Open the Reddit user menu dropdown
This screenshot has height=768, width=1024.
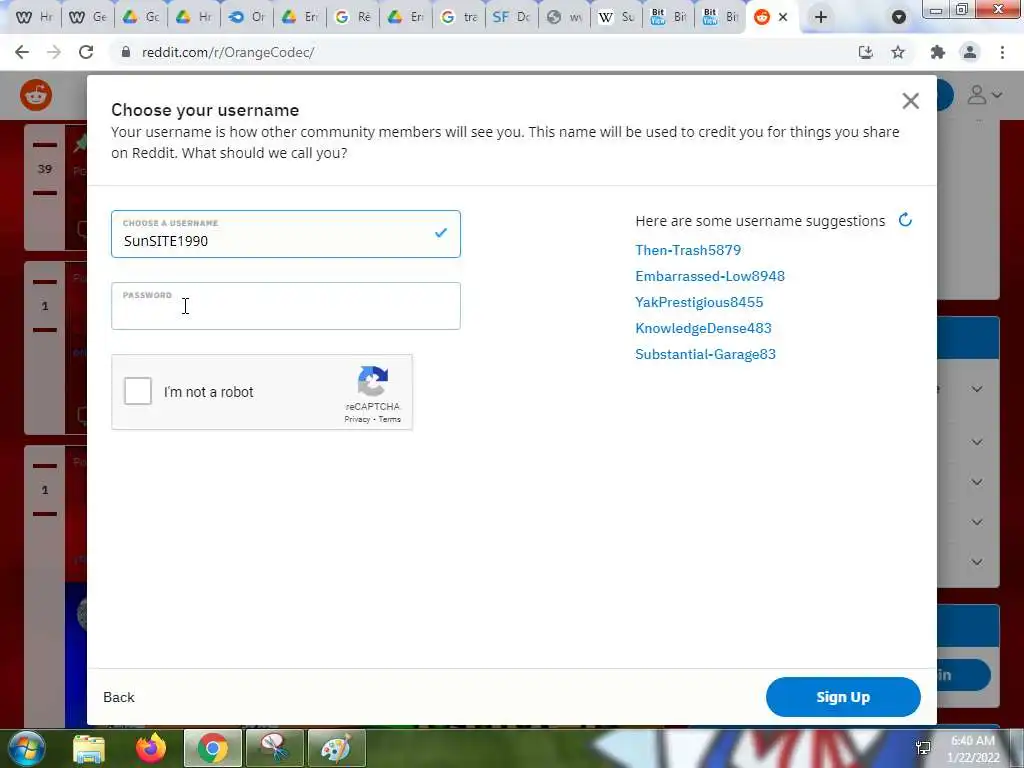point(985,95)
